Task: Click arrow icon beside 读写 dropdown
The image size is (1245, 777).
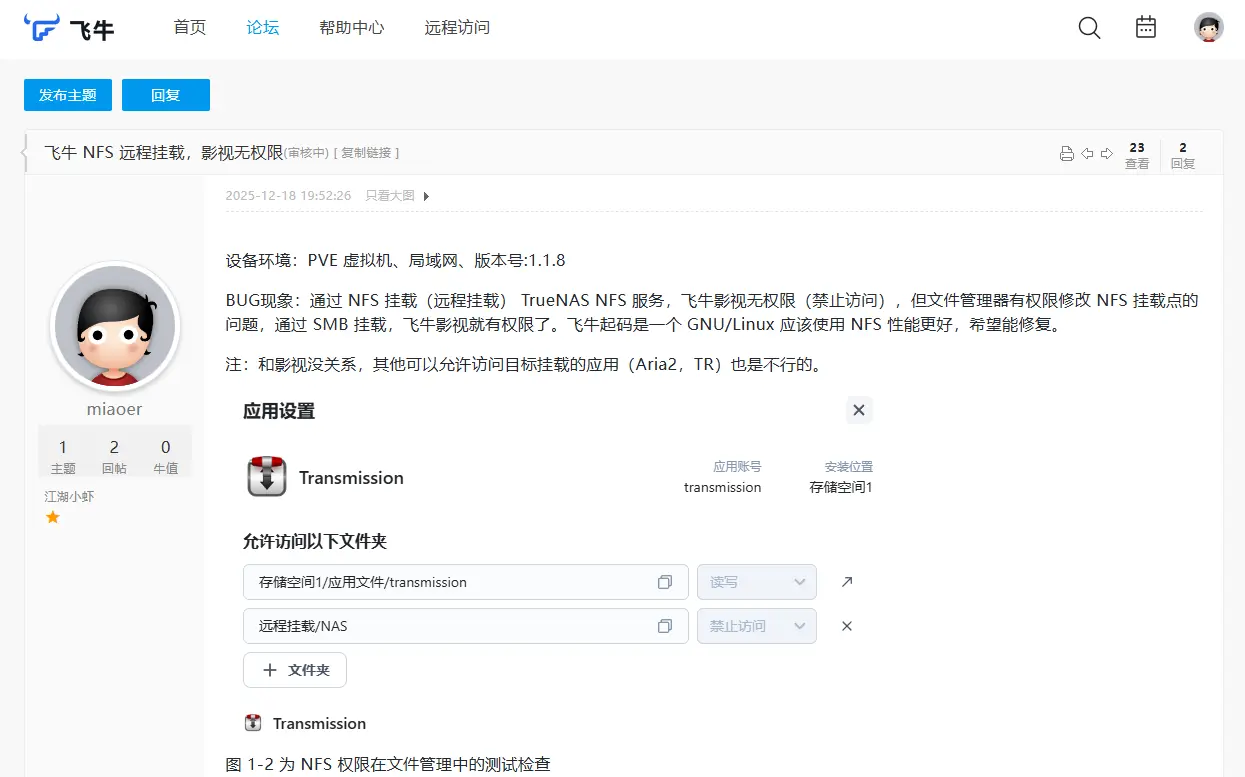Action: coord(847,582)
